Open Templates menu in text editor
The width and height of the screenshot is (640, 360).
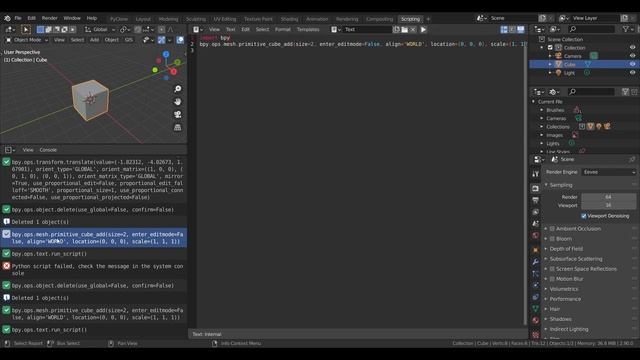[x=308, y=29]
